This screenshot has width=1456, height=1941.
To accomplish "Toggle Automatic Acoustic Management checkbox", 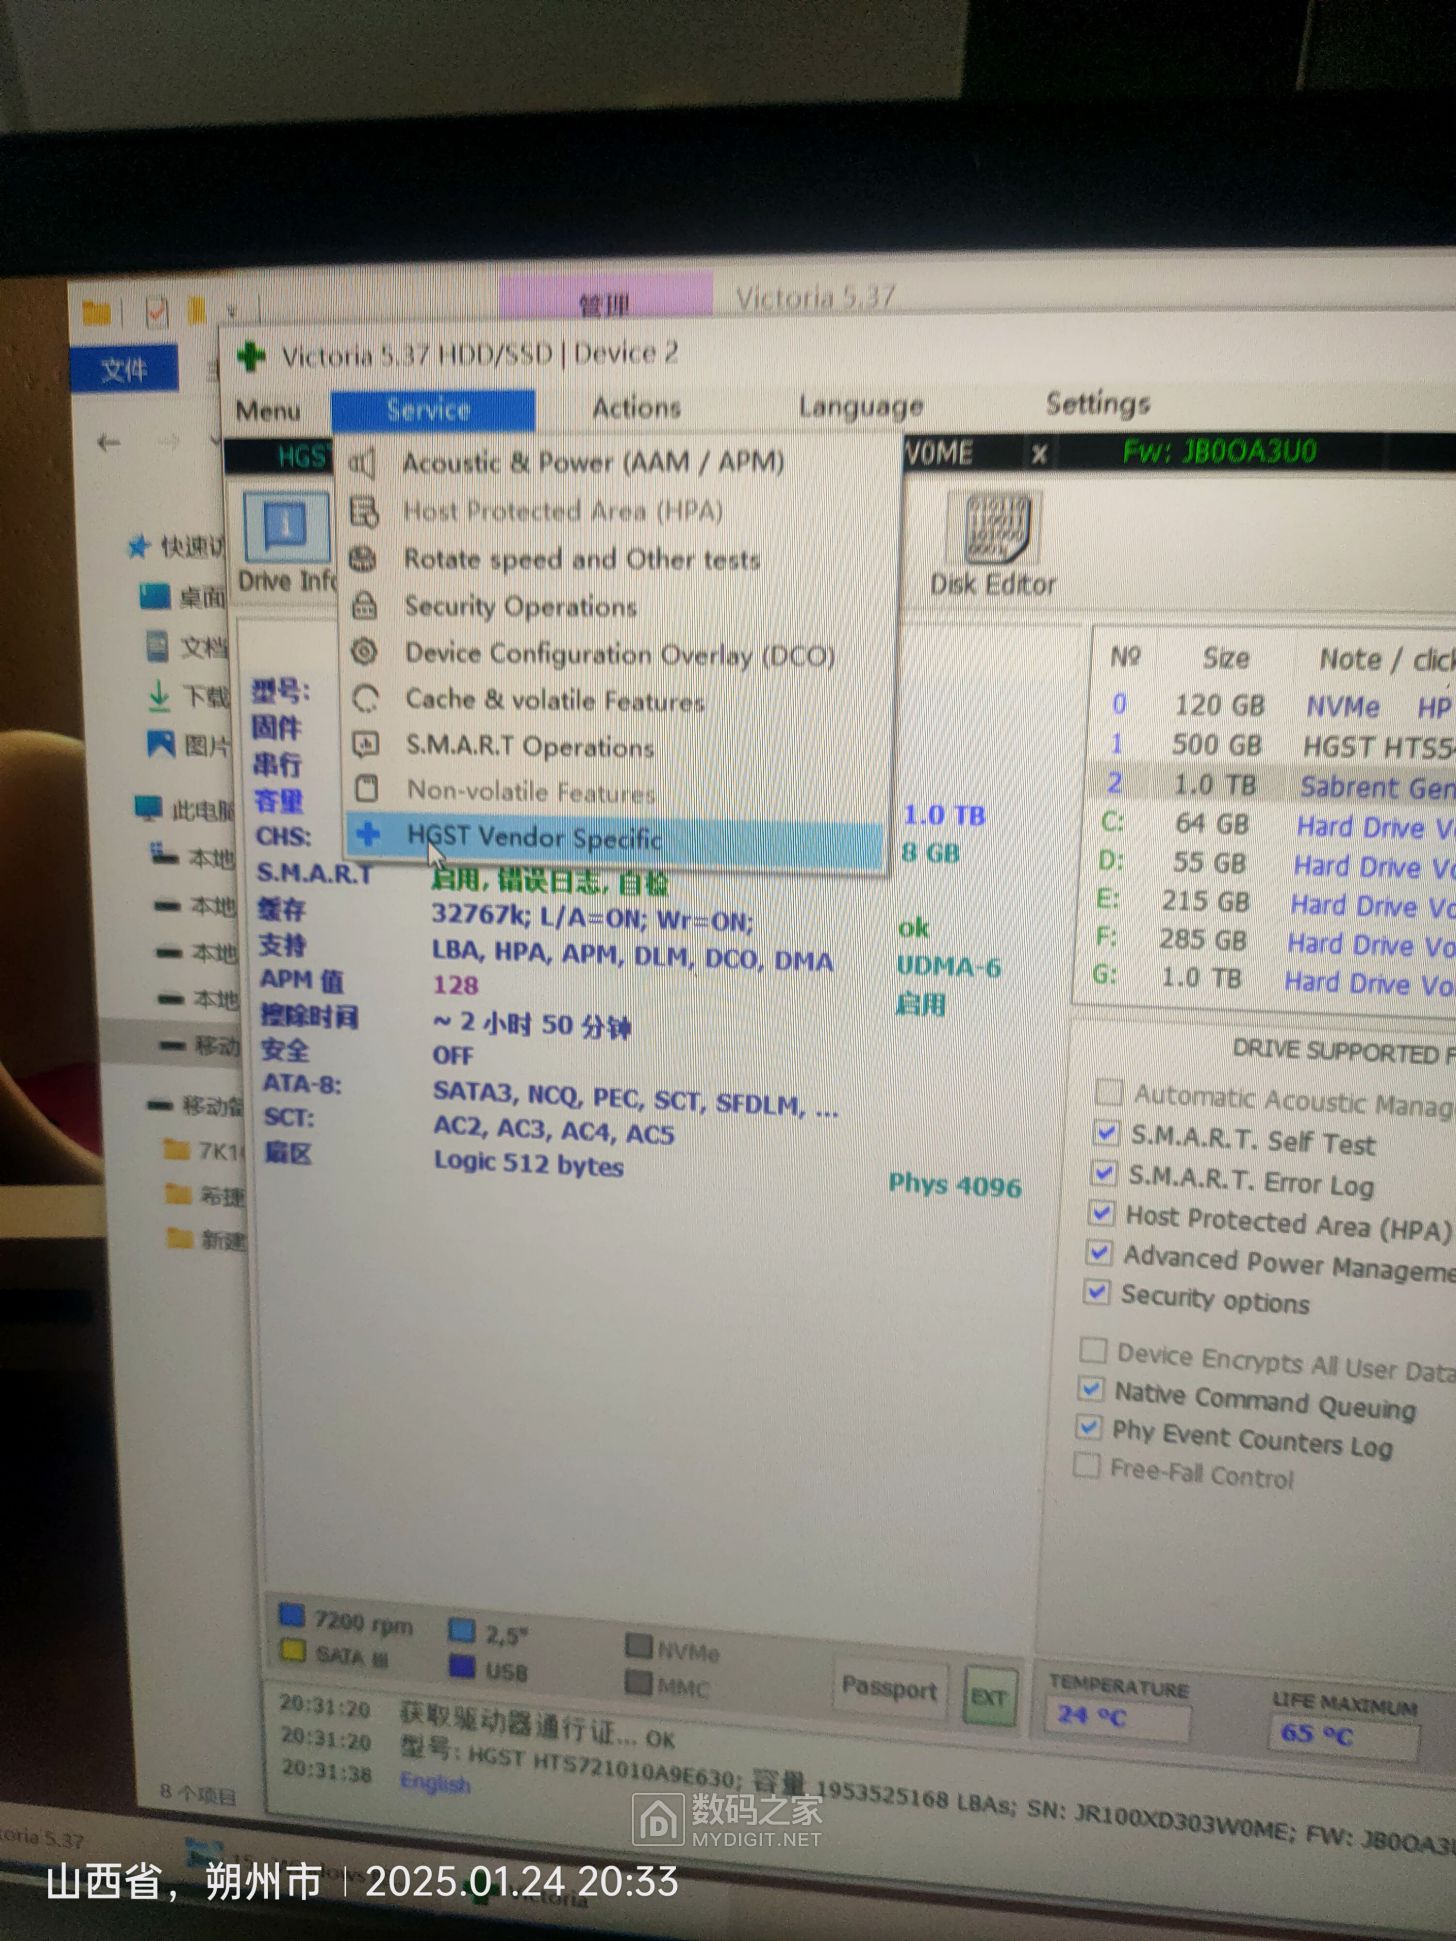I will pos(1108,1091).
